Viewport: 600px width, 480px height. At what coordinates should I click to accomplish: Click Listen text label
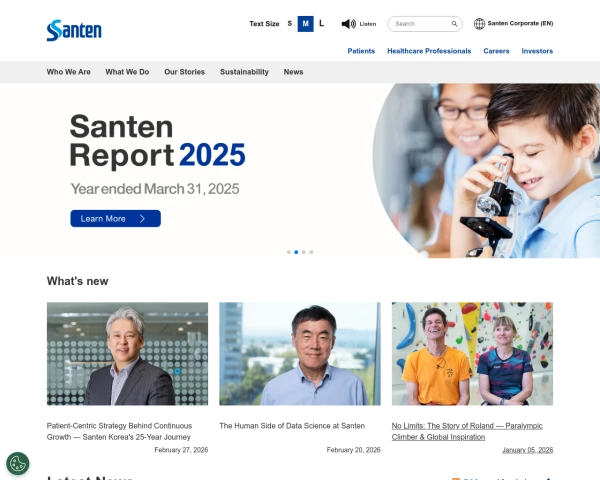point(368,24)
